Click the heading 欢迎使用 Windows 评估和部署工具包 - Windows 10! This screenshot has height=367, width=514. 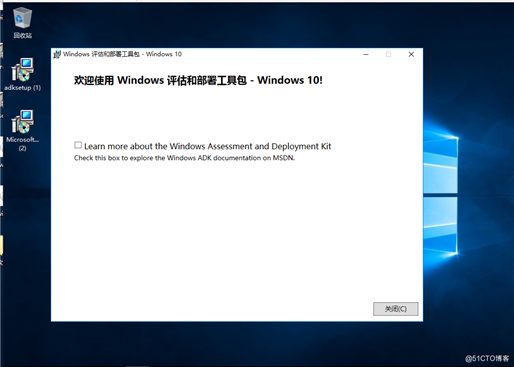coord(198,80)
